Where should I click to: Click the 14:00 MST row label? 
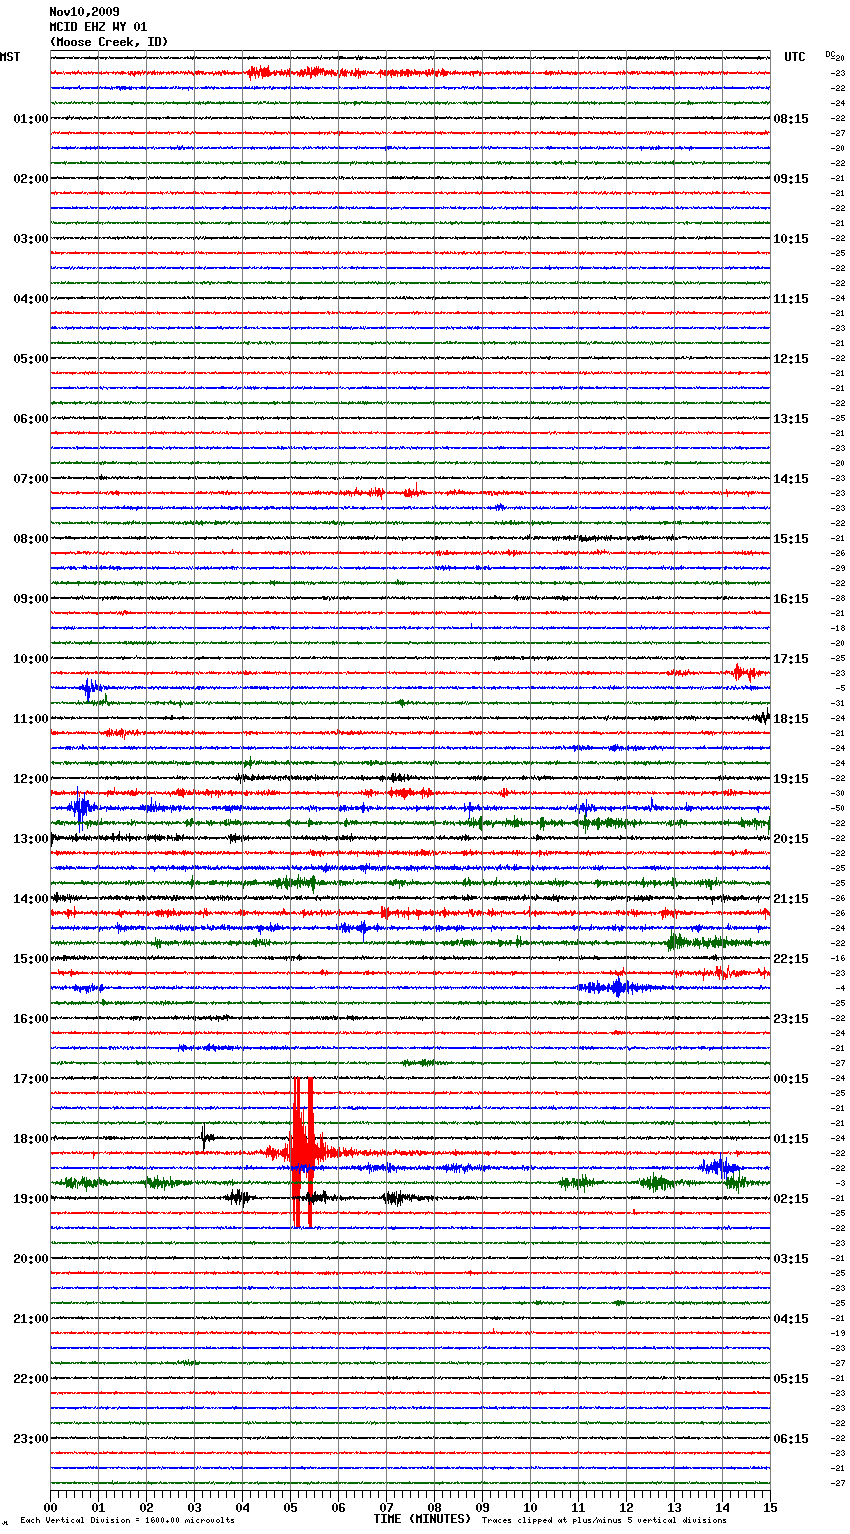[x=30, y=899]
